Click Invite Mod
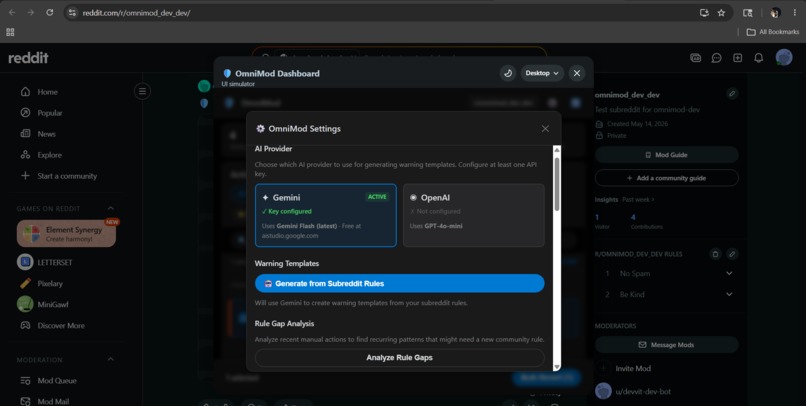The width and height of the screenshot is (806, 406). click(x=633, y=368)
